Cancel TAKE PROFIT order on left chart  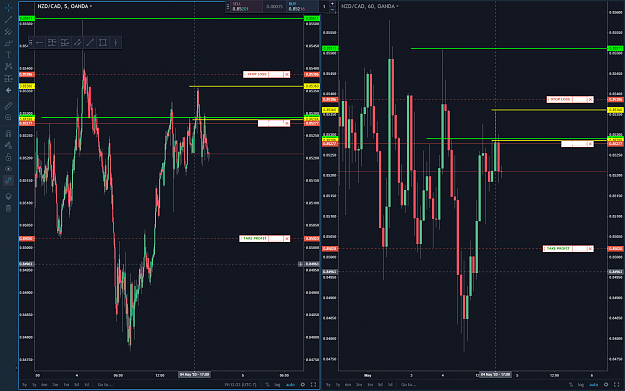[287, 238]
